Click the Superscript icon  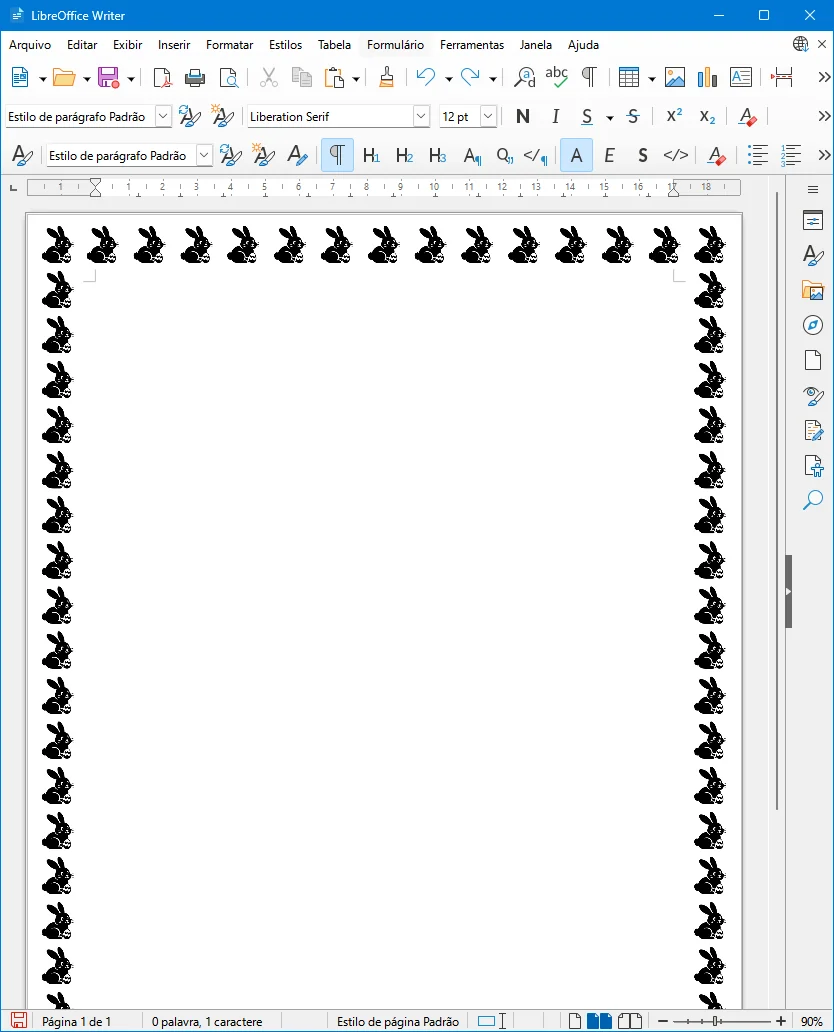tap(674, 117)
